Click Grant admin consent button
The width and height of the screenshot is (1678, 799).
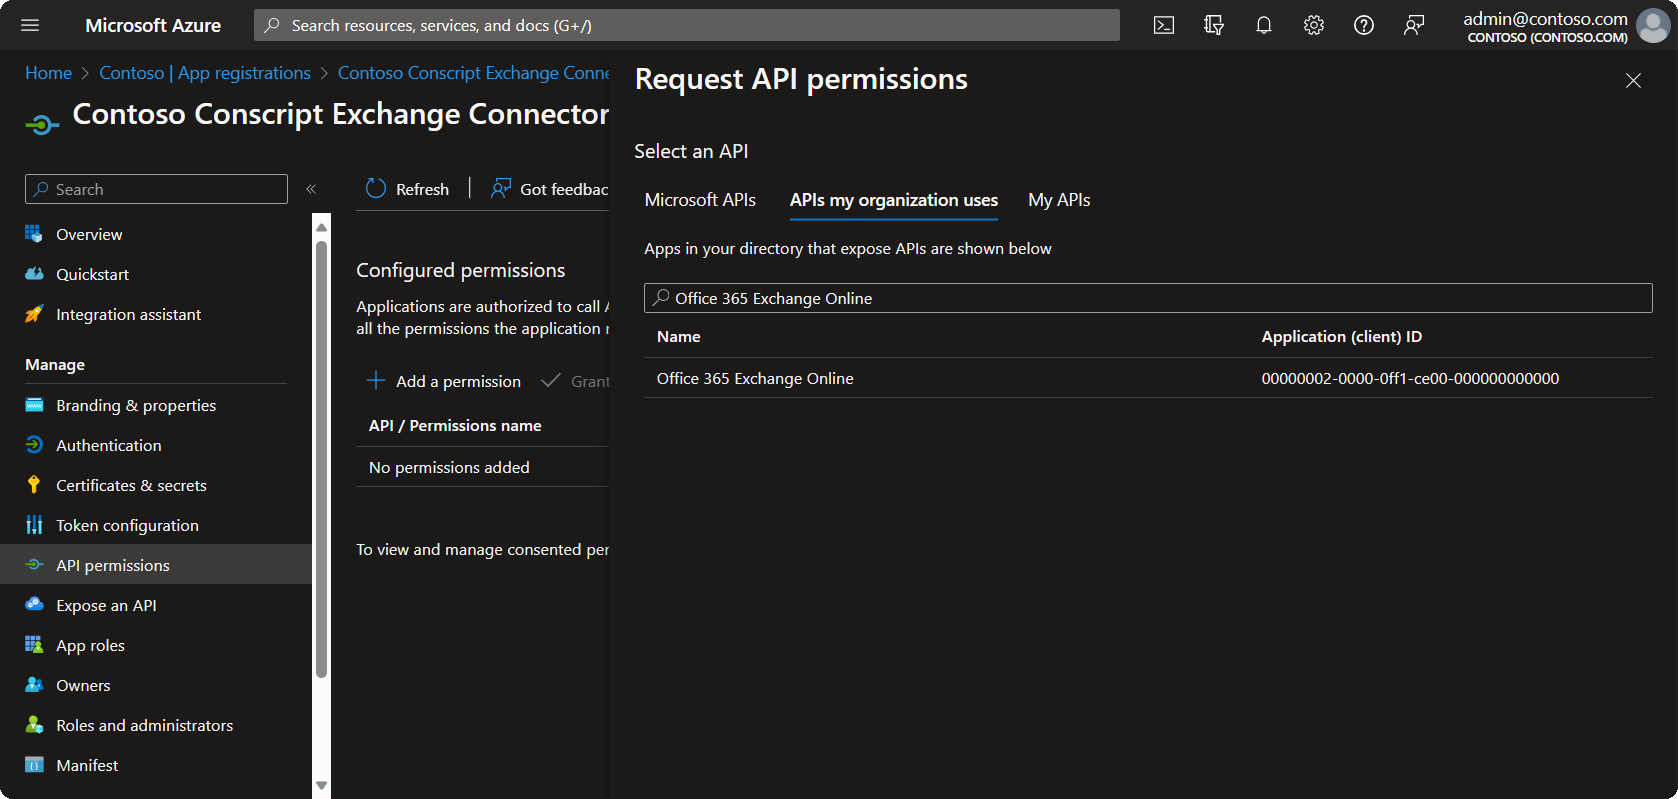[575, 381]
